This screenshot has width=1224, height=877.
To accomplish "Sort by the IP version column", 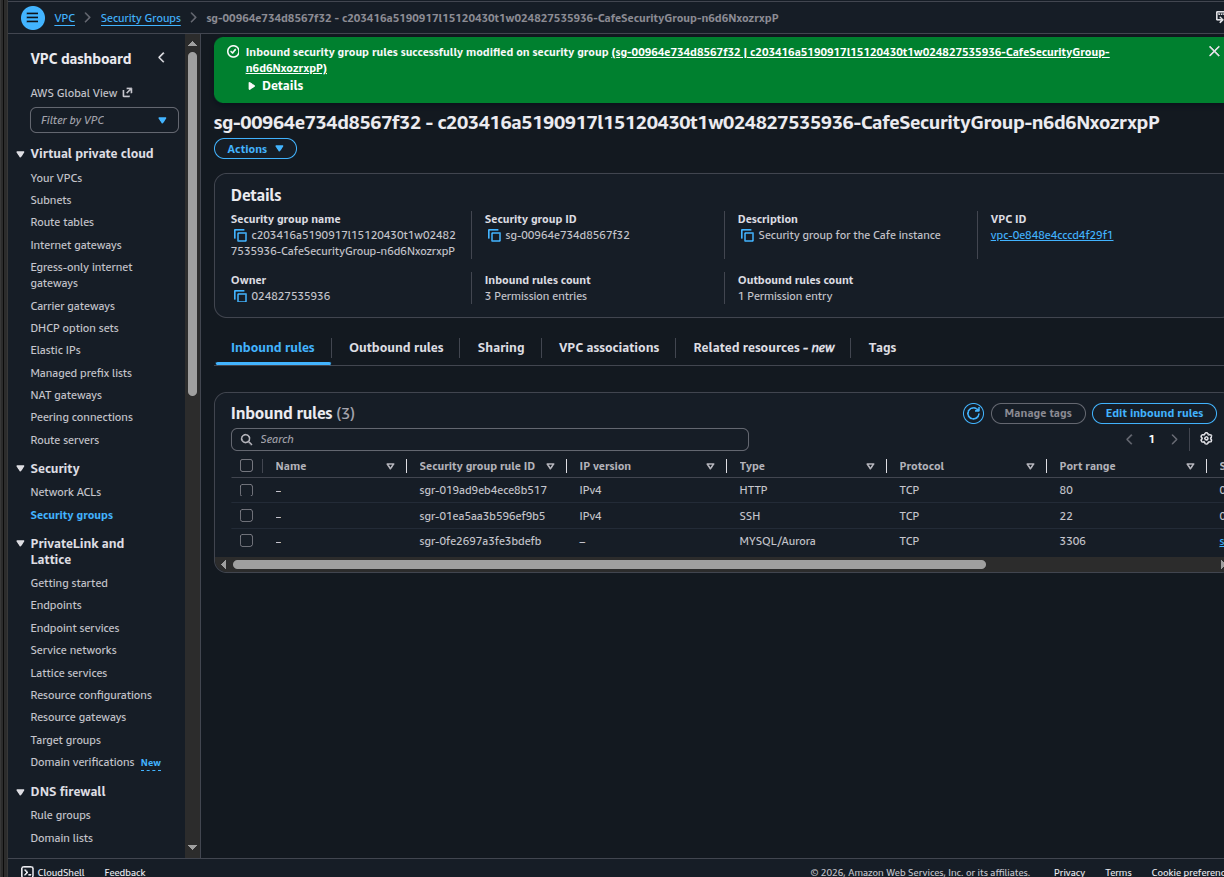I will [710, 467].
